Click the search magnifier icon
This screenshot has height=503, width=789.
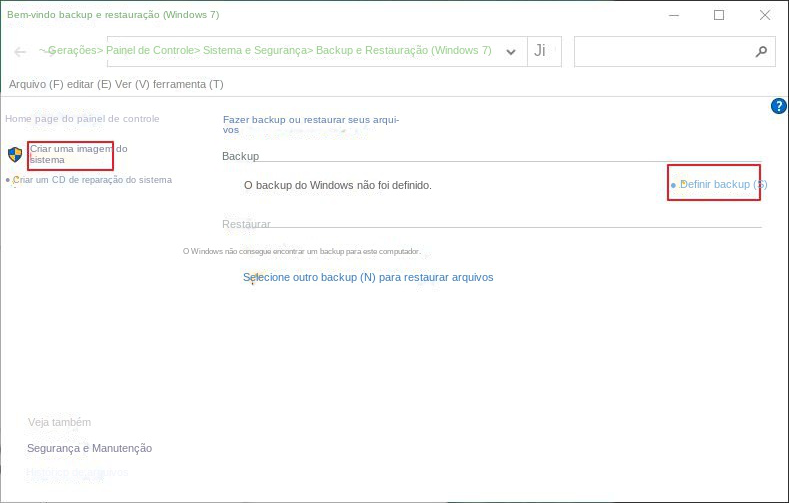(761, 51)
